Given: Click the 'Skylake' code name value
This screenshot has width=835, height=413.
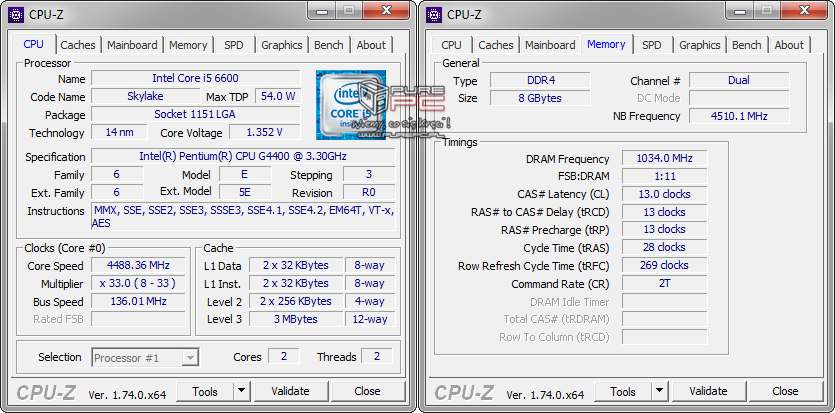Looking at the screenshot, I should tap(145, 96).
